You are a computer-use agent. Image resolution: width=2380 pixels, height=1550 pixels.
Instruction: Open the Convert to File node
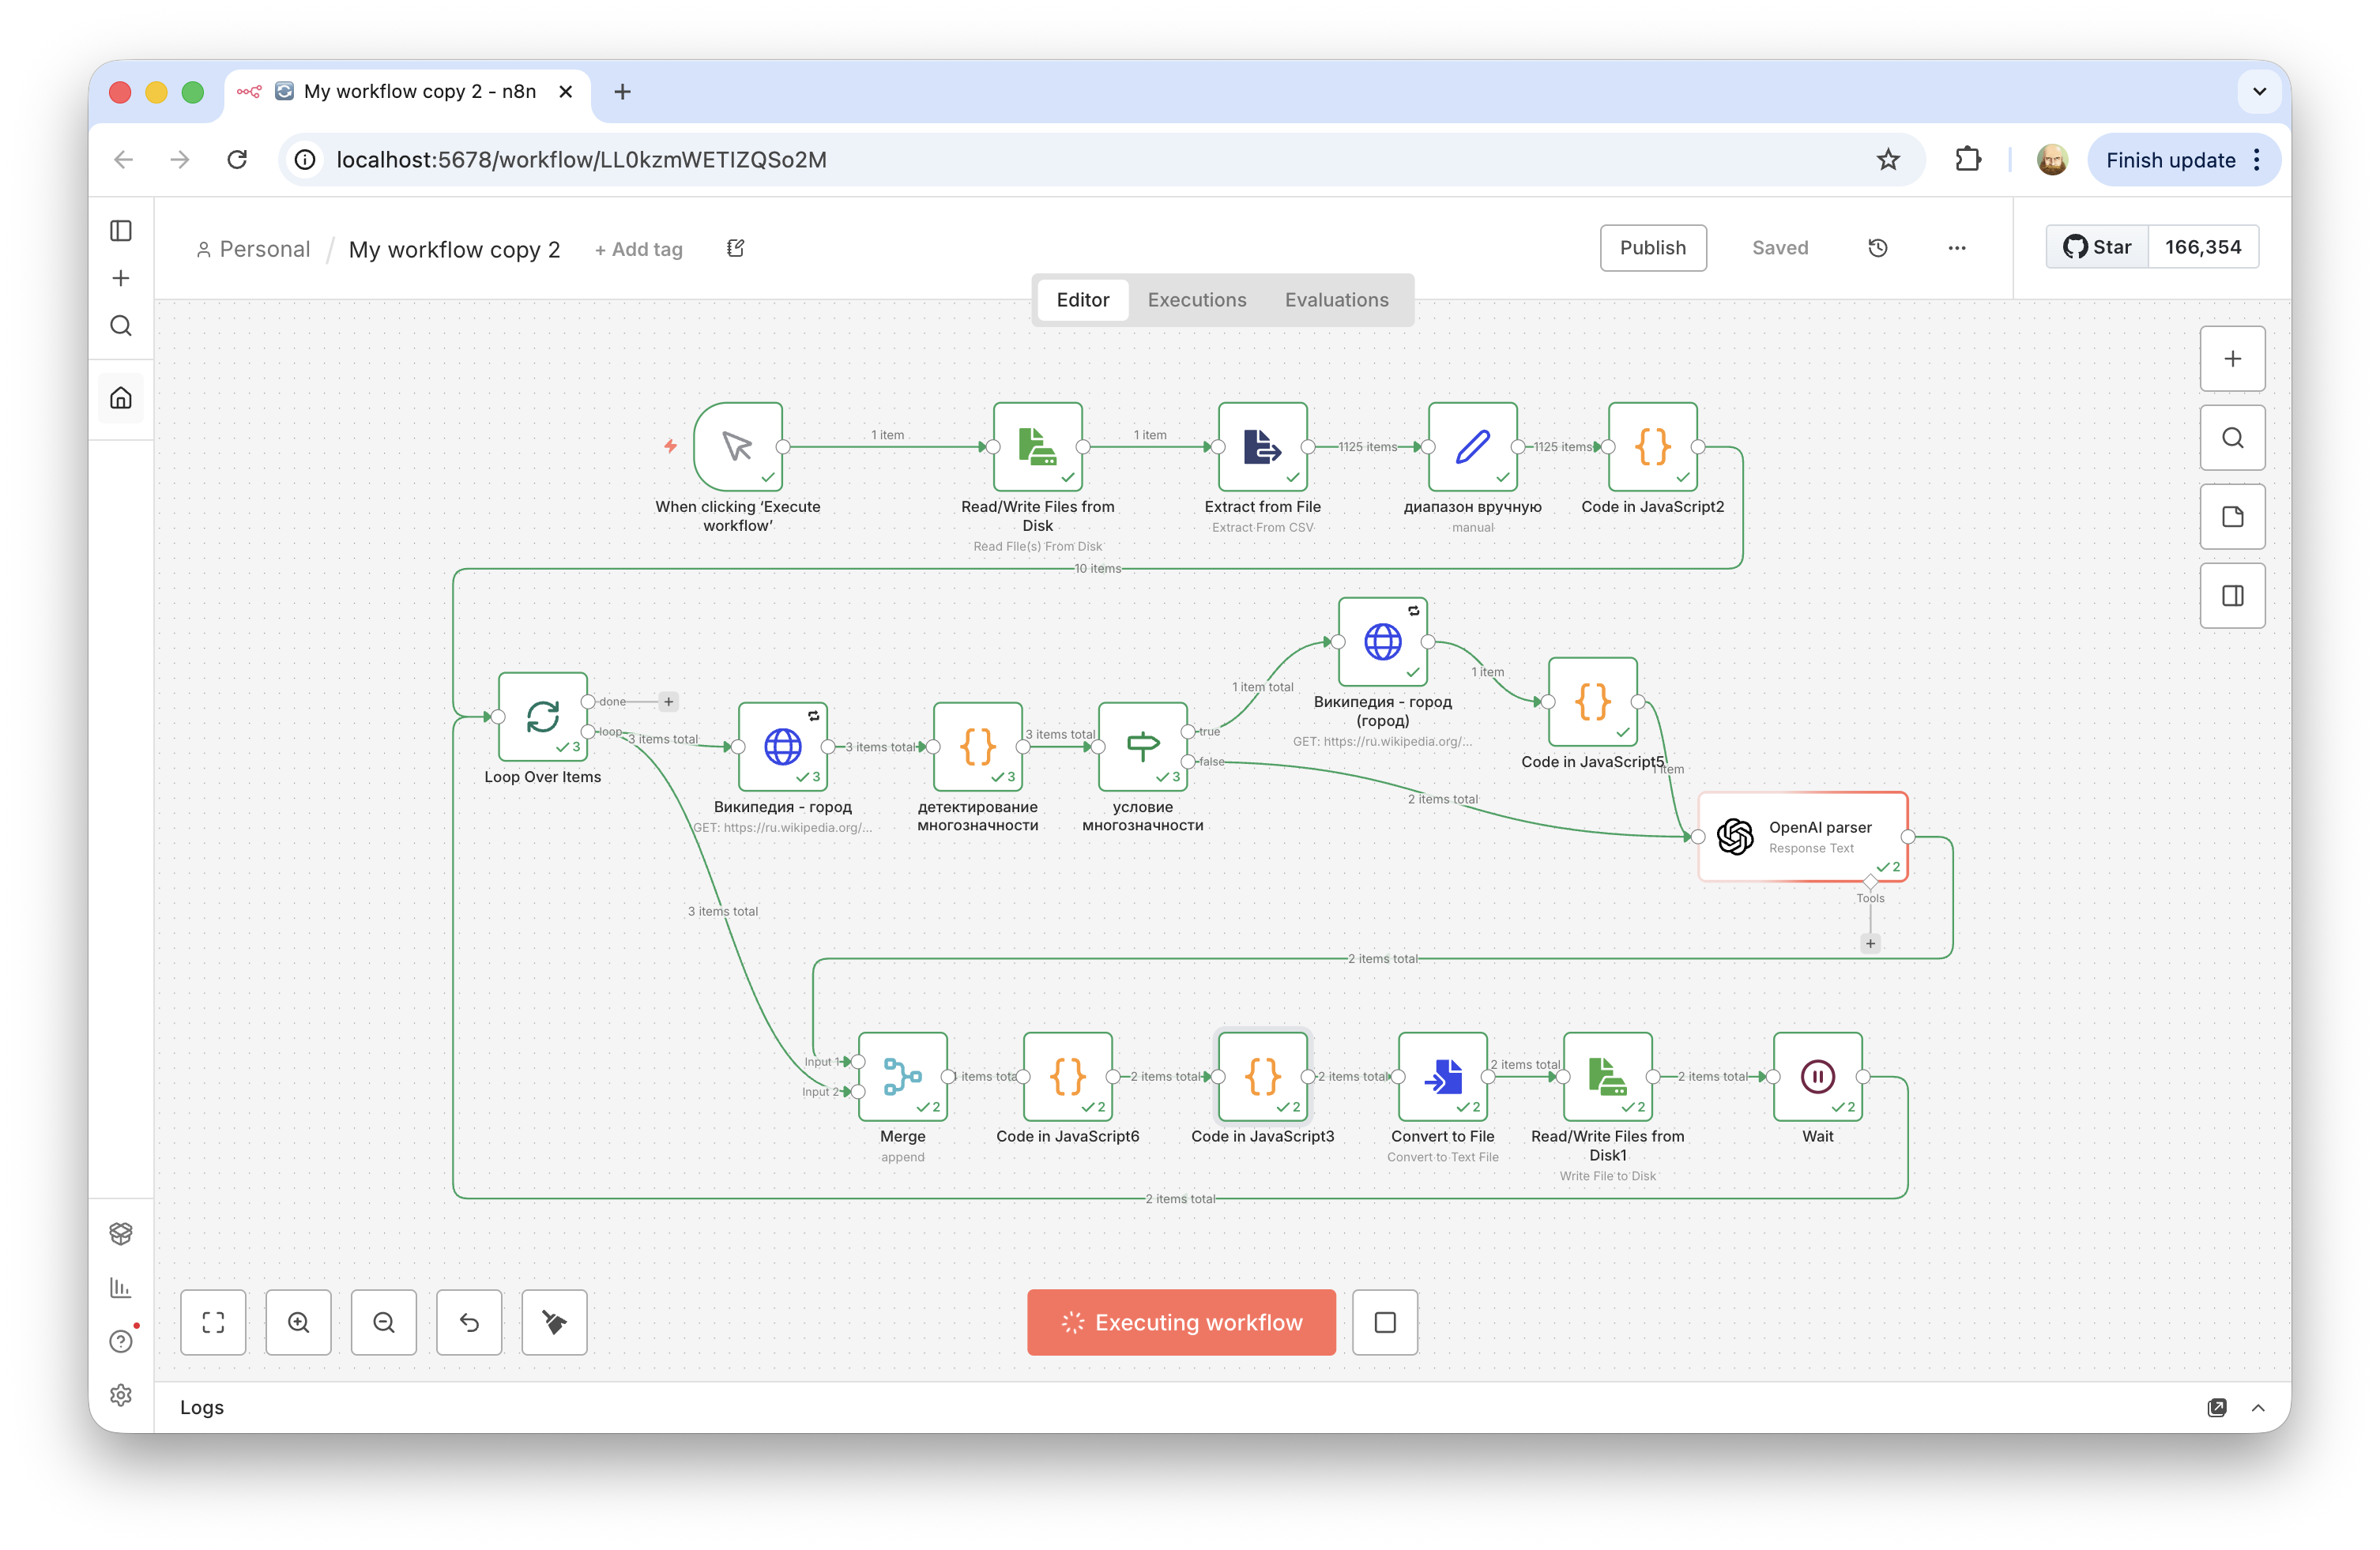1442,1076
